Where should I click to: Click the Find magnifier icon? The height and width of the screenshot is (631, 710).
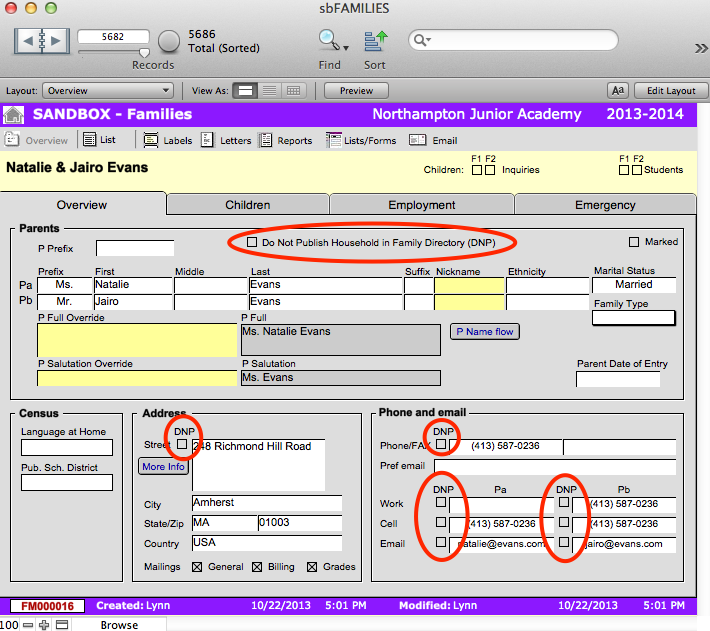pos(328,41)
